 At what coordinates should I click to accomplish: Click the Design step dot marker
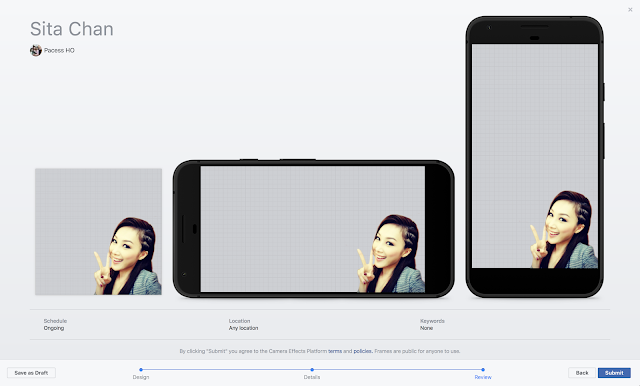(141, 370)
